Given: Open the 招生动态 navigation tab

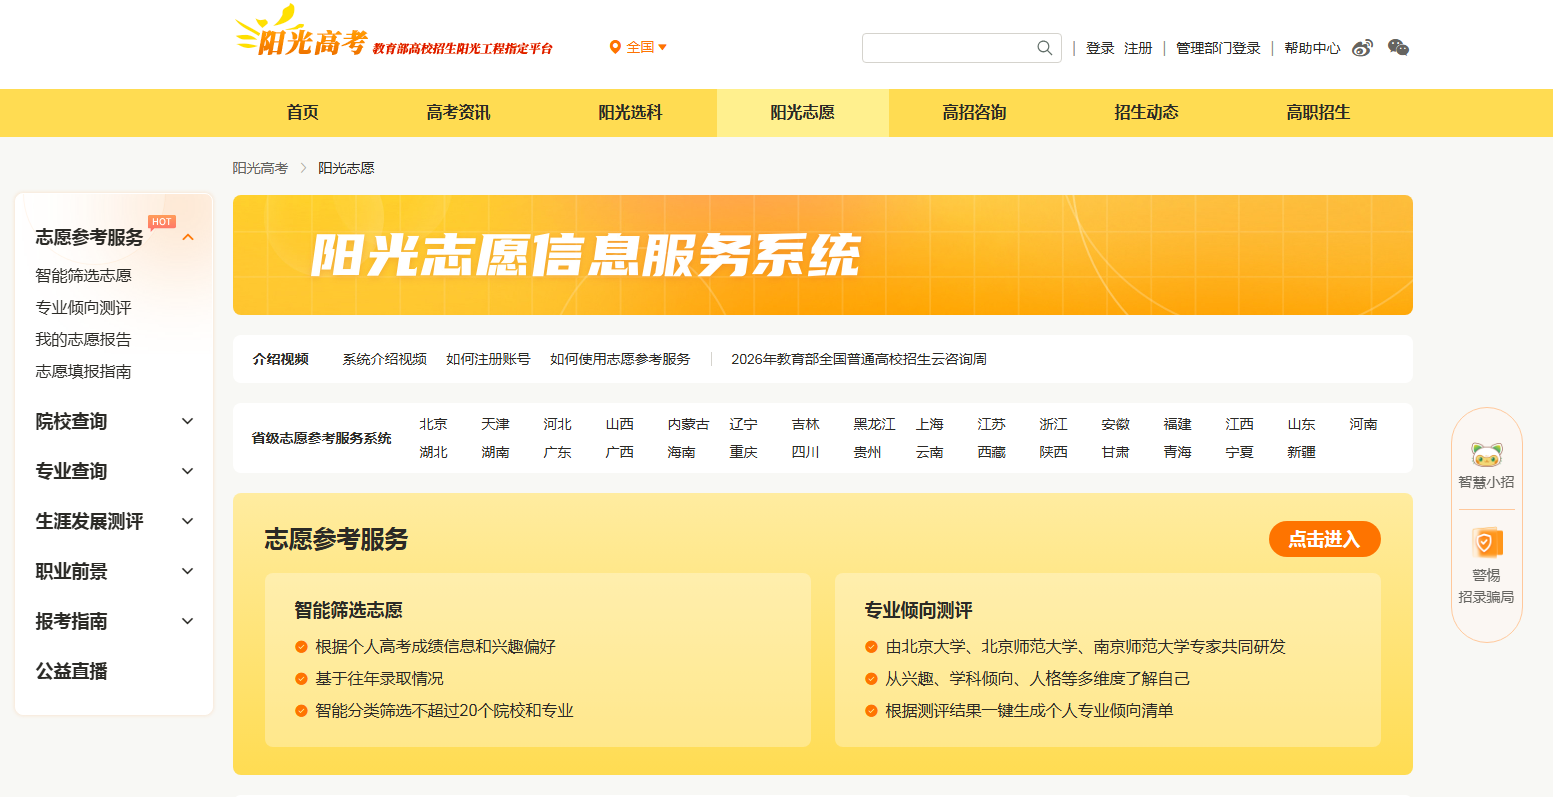Looking at the screenshot, I should pos(1147,113).
